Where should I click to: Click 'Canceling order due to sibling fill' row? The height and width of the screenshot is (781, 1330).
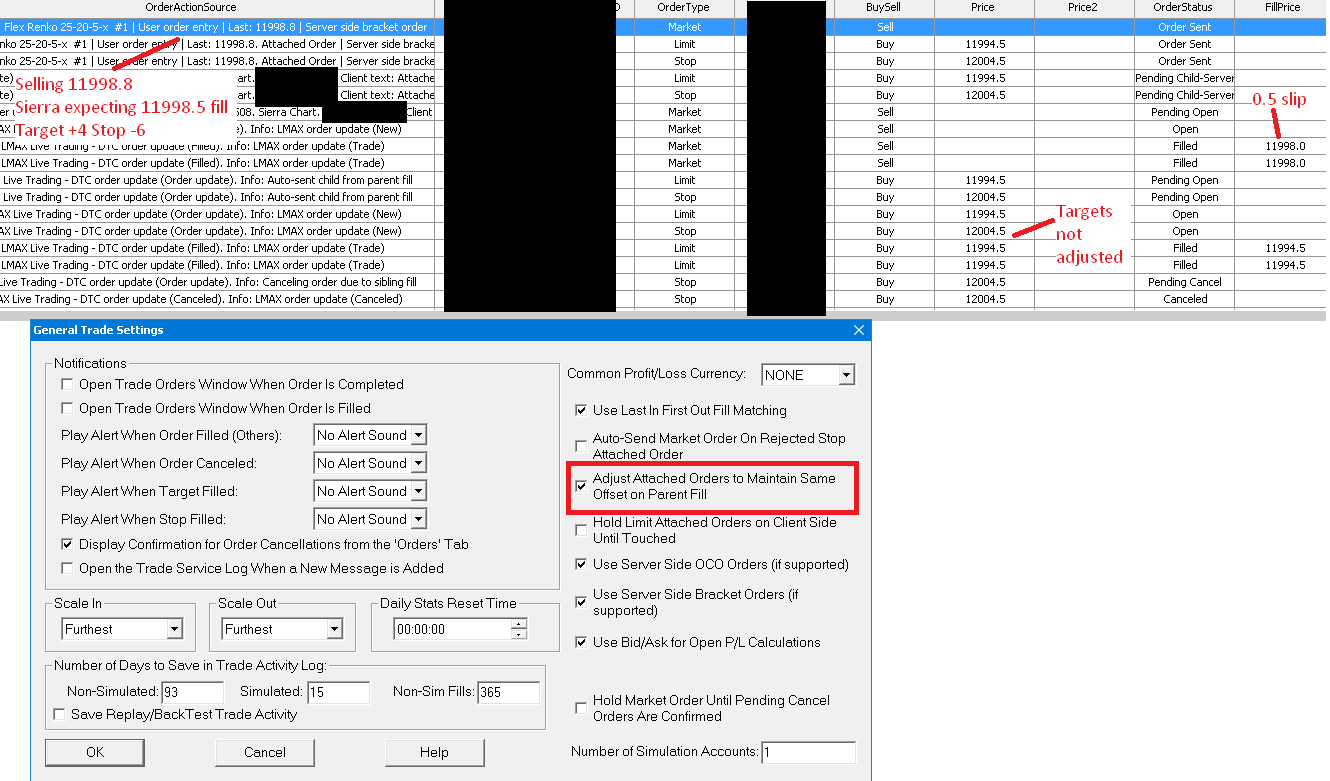665,282
